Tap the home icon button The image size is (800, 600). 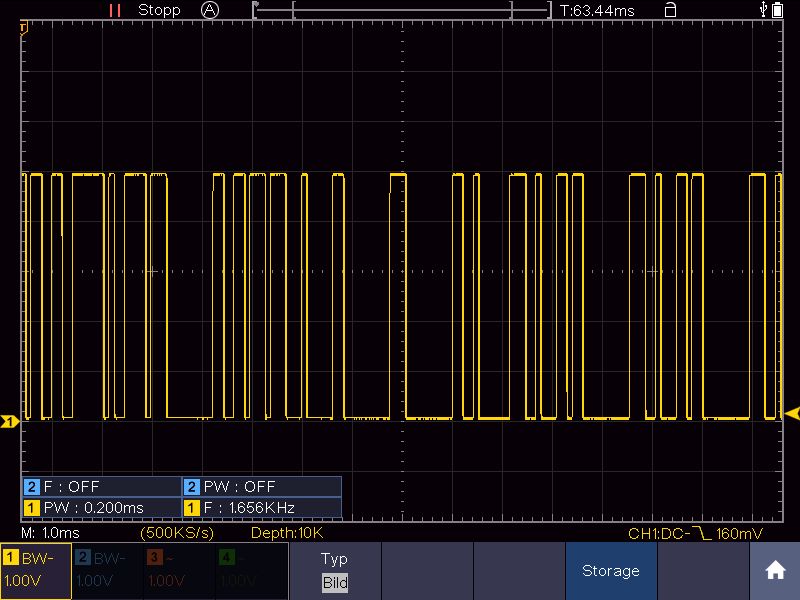pyautogui.click(x=775, y=570)
